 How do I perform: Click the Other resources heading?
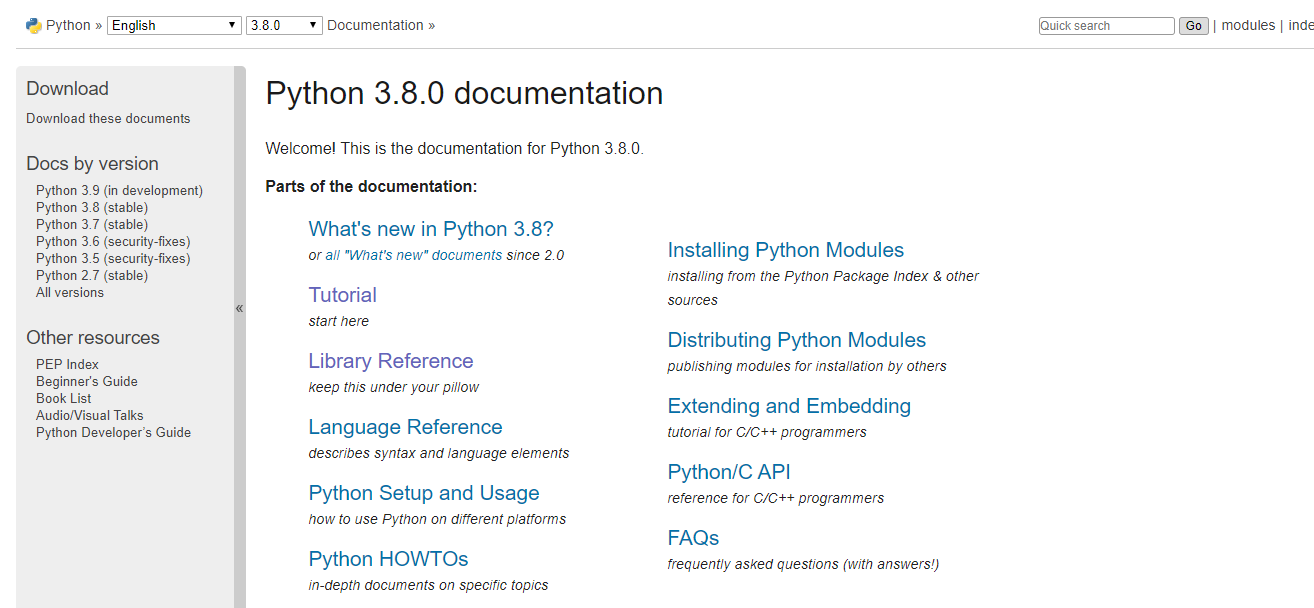93,338
